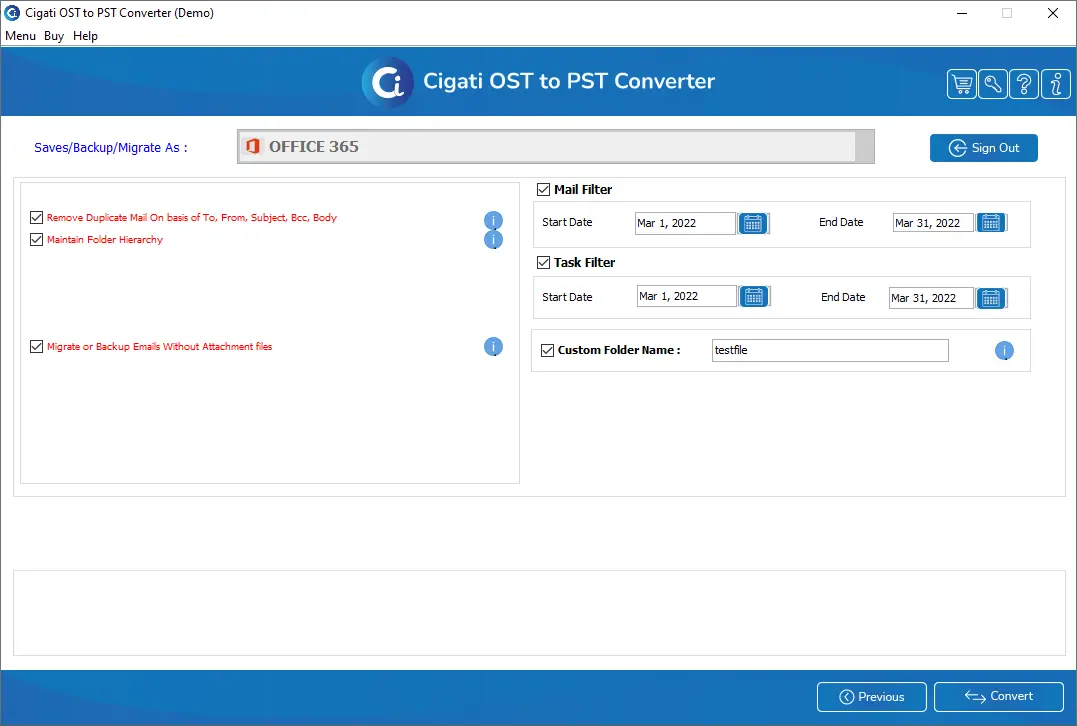Uncheck Maintain Folder Hierarchy

(x=36, y=240)
